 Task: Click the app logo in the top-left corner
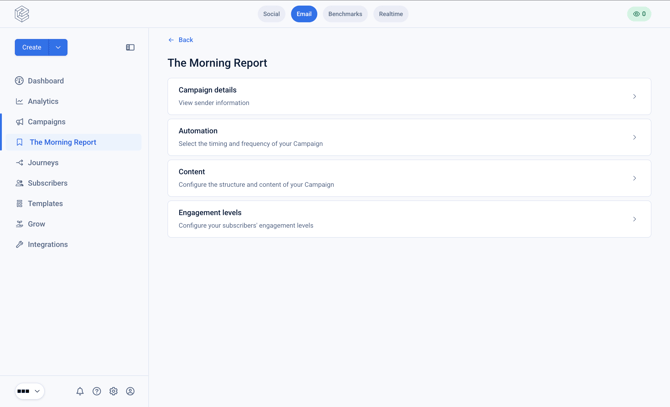(22, 14)
